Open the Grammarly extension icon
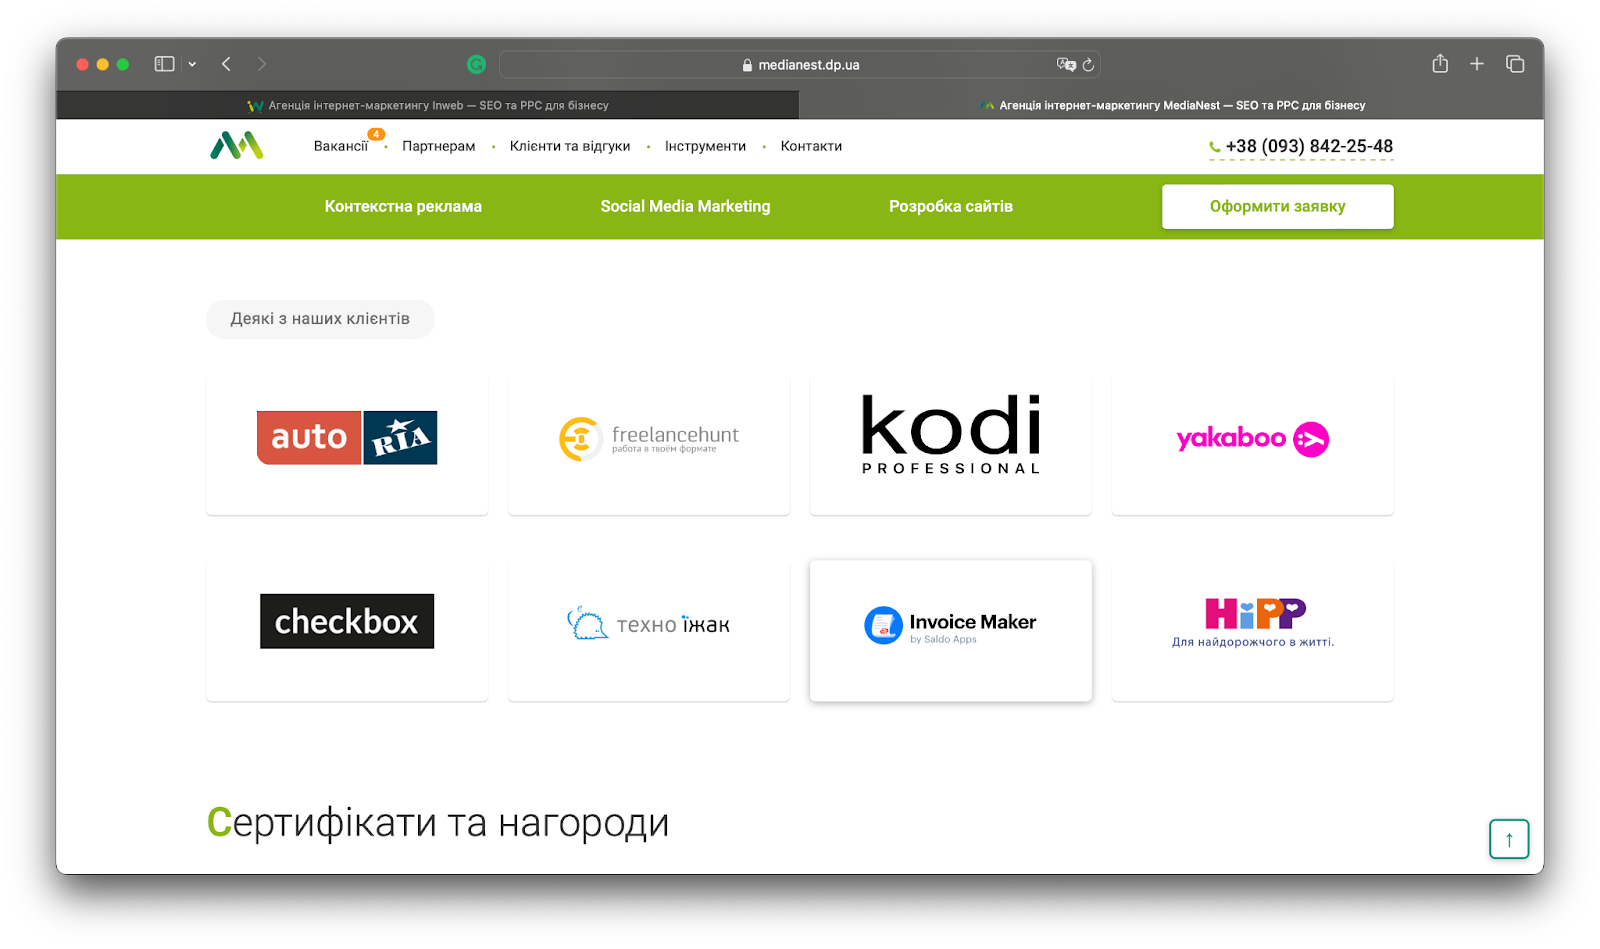Viewport: 1600px width, 949px height. 476,64
